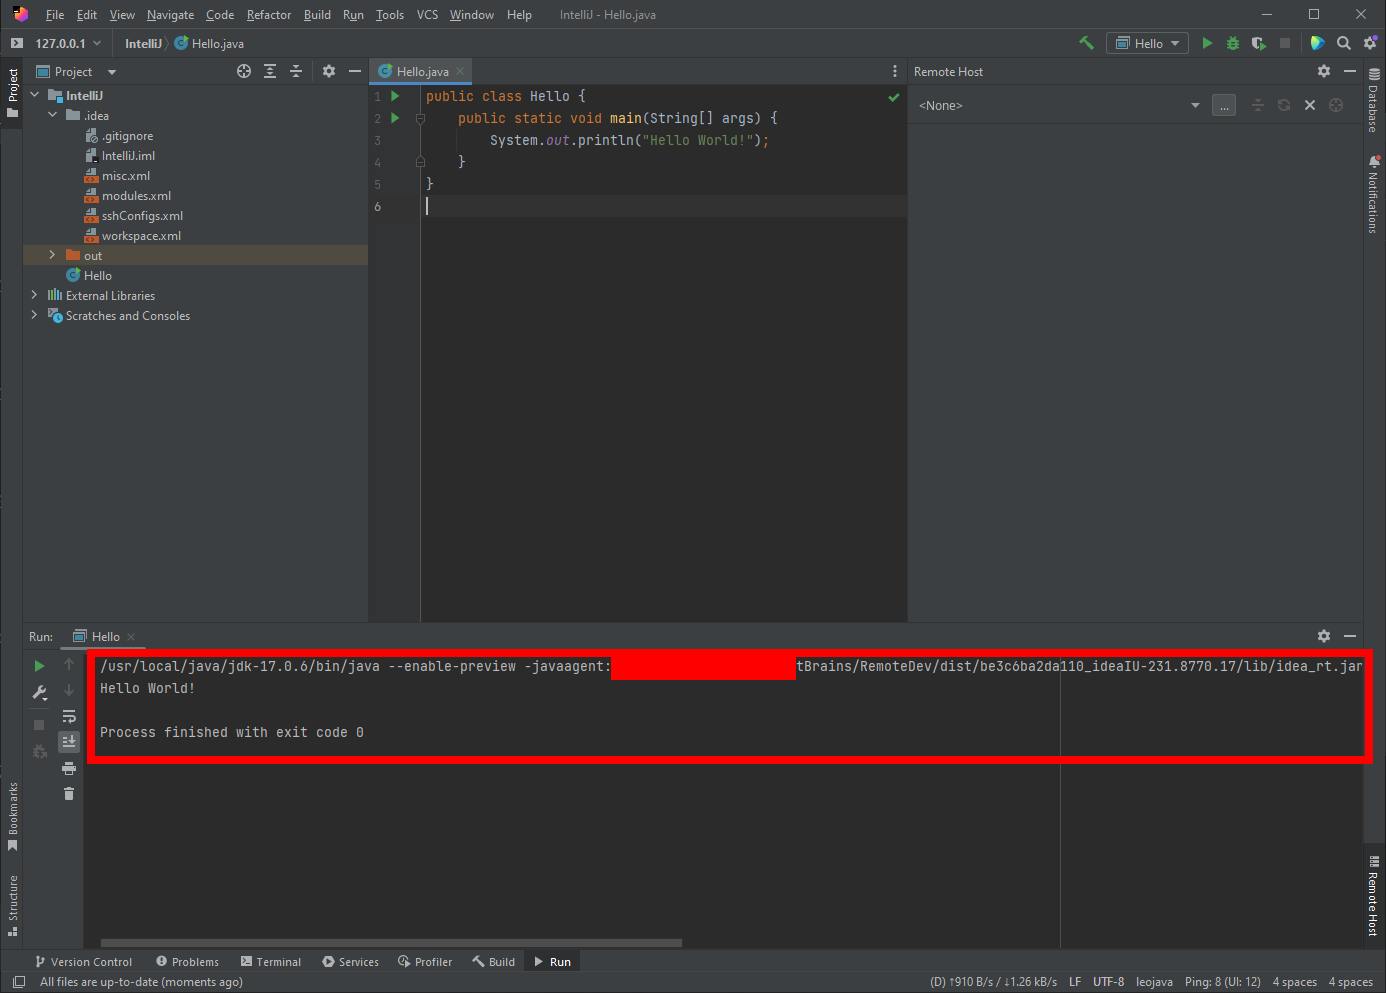Screen dimensions: 1386x993
Task: Clear all console output with trash icon
Action: (x=69, y=794)
